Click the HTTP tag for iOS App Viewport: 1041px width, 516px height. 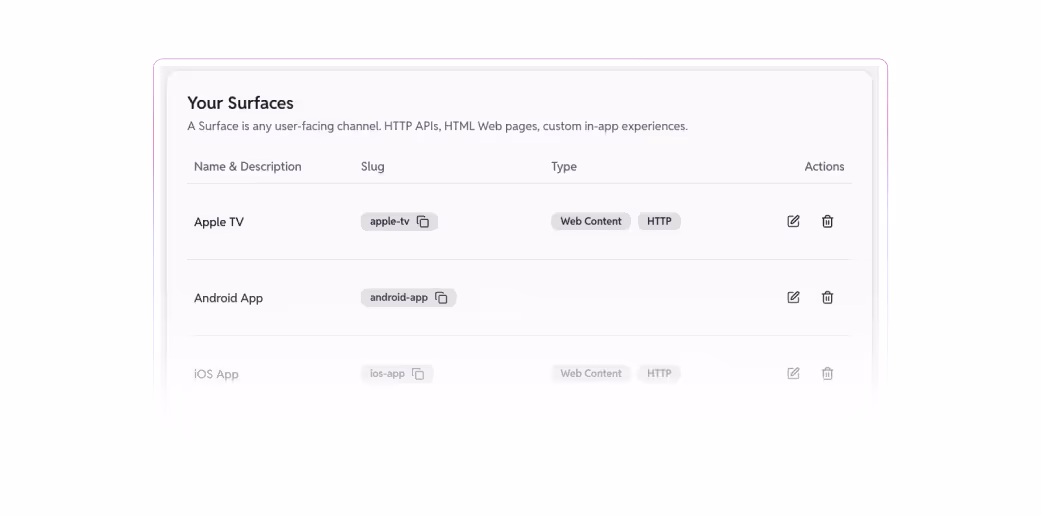click(659, 373)
